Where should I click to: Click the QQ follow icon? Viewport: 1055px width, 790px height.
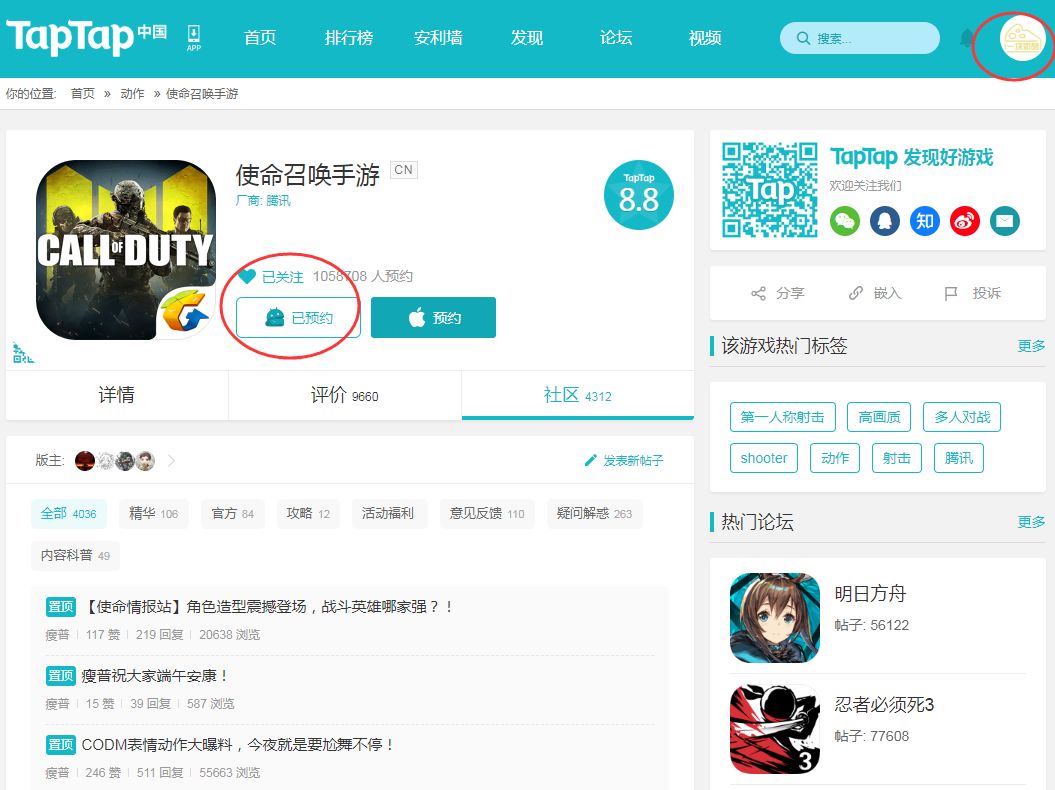coord(885,221)
